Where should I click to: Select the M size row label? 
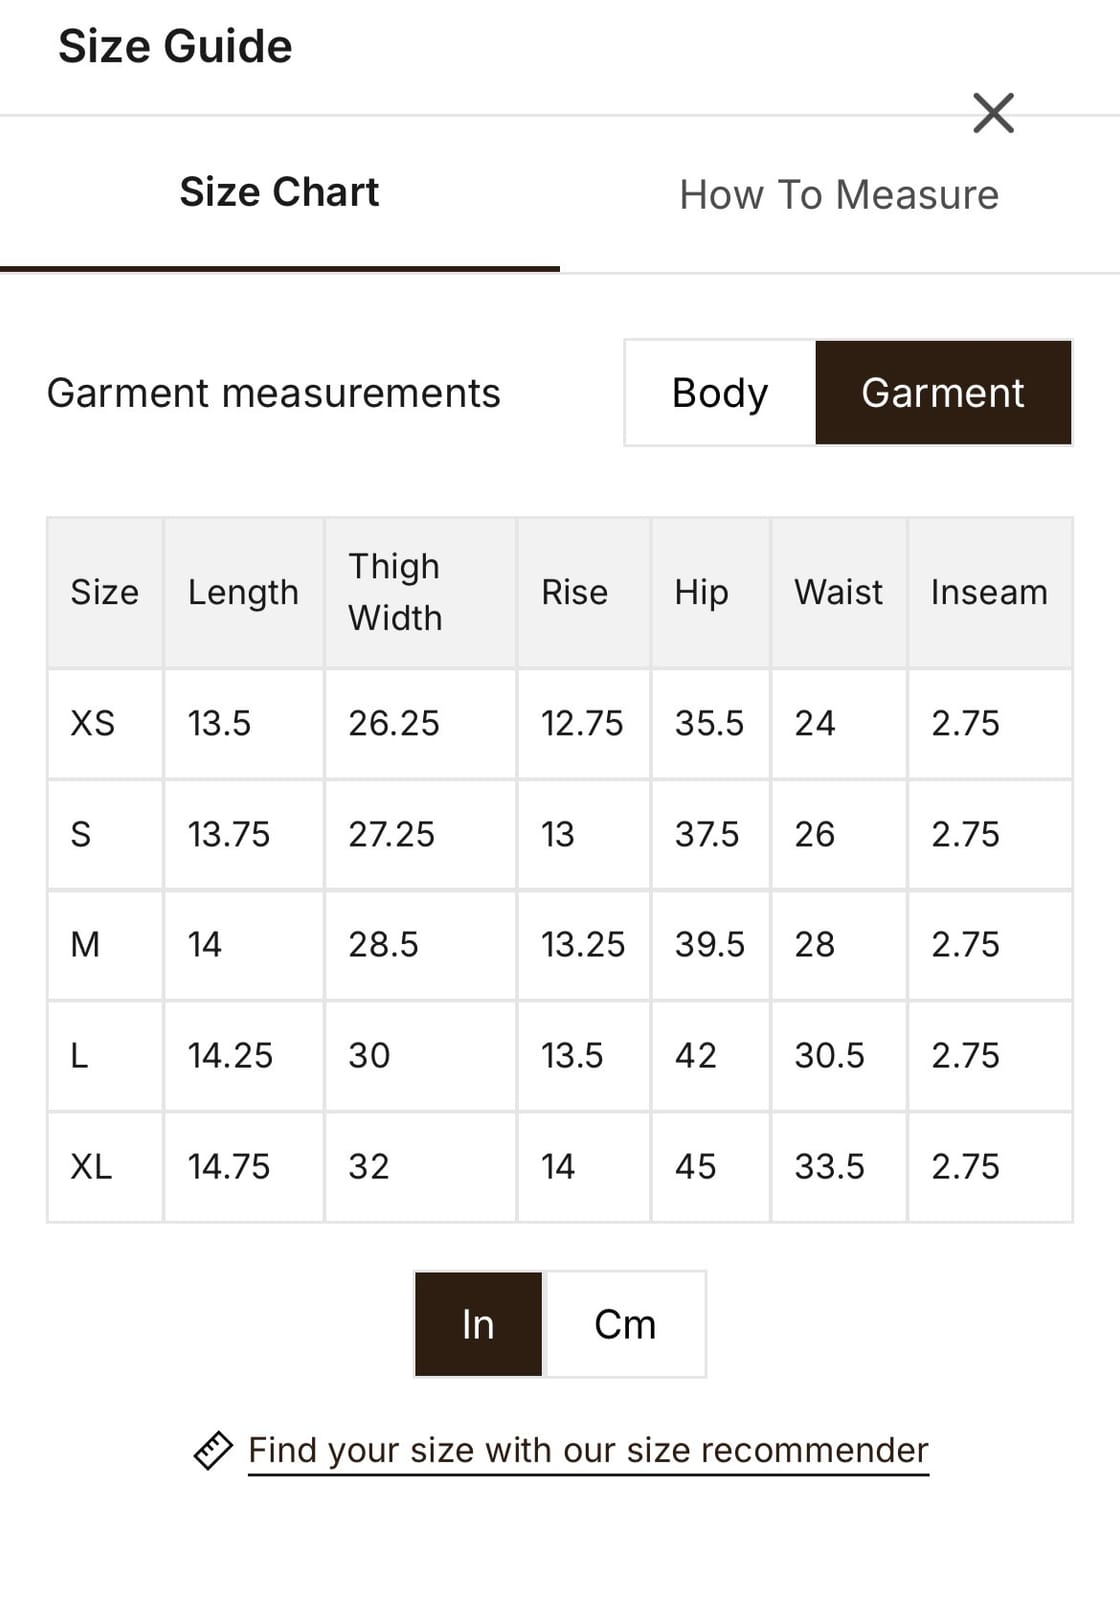point(85,944)
